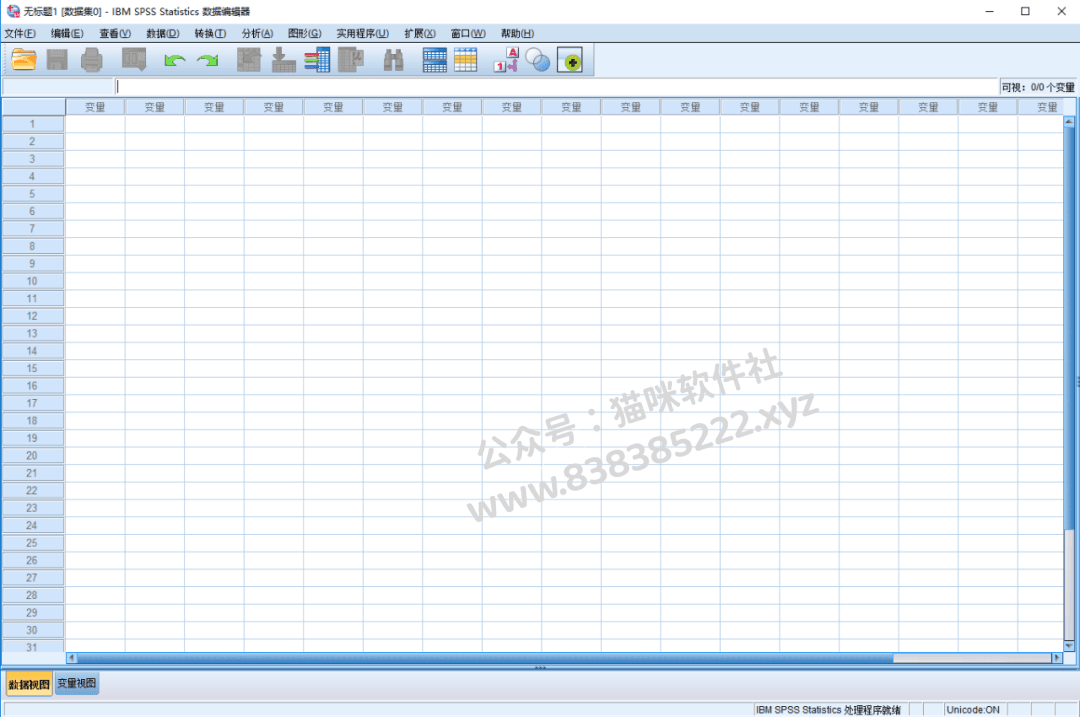Select row header 5

pos(32,194)
